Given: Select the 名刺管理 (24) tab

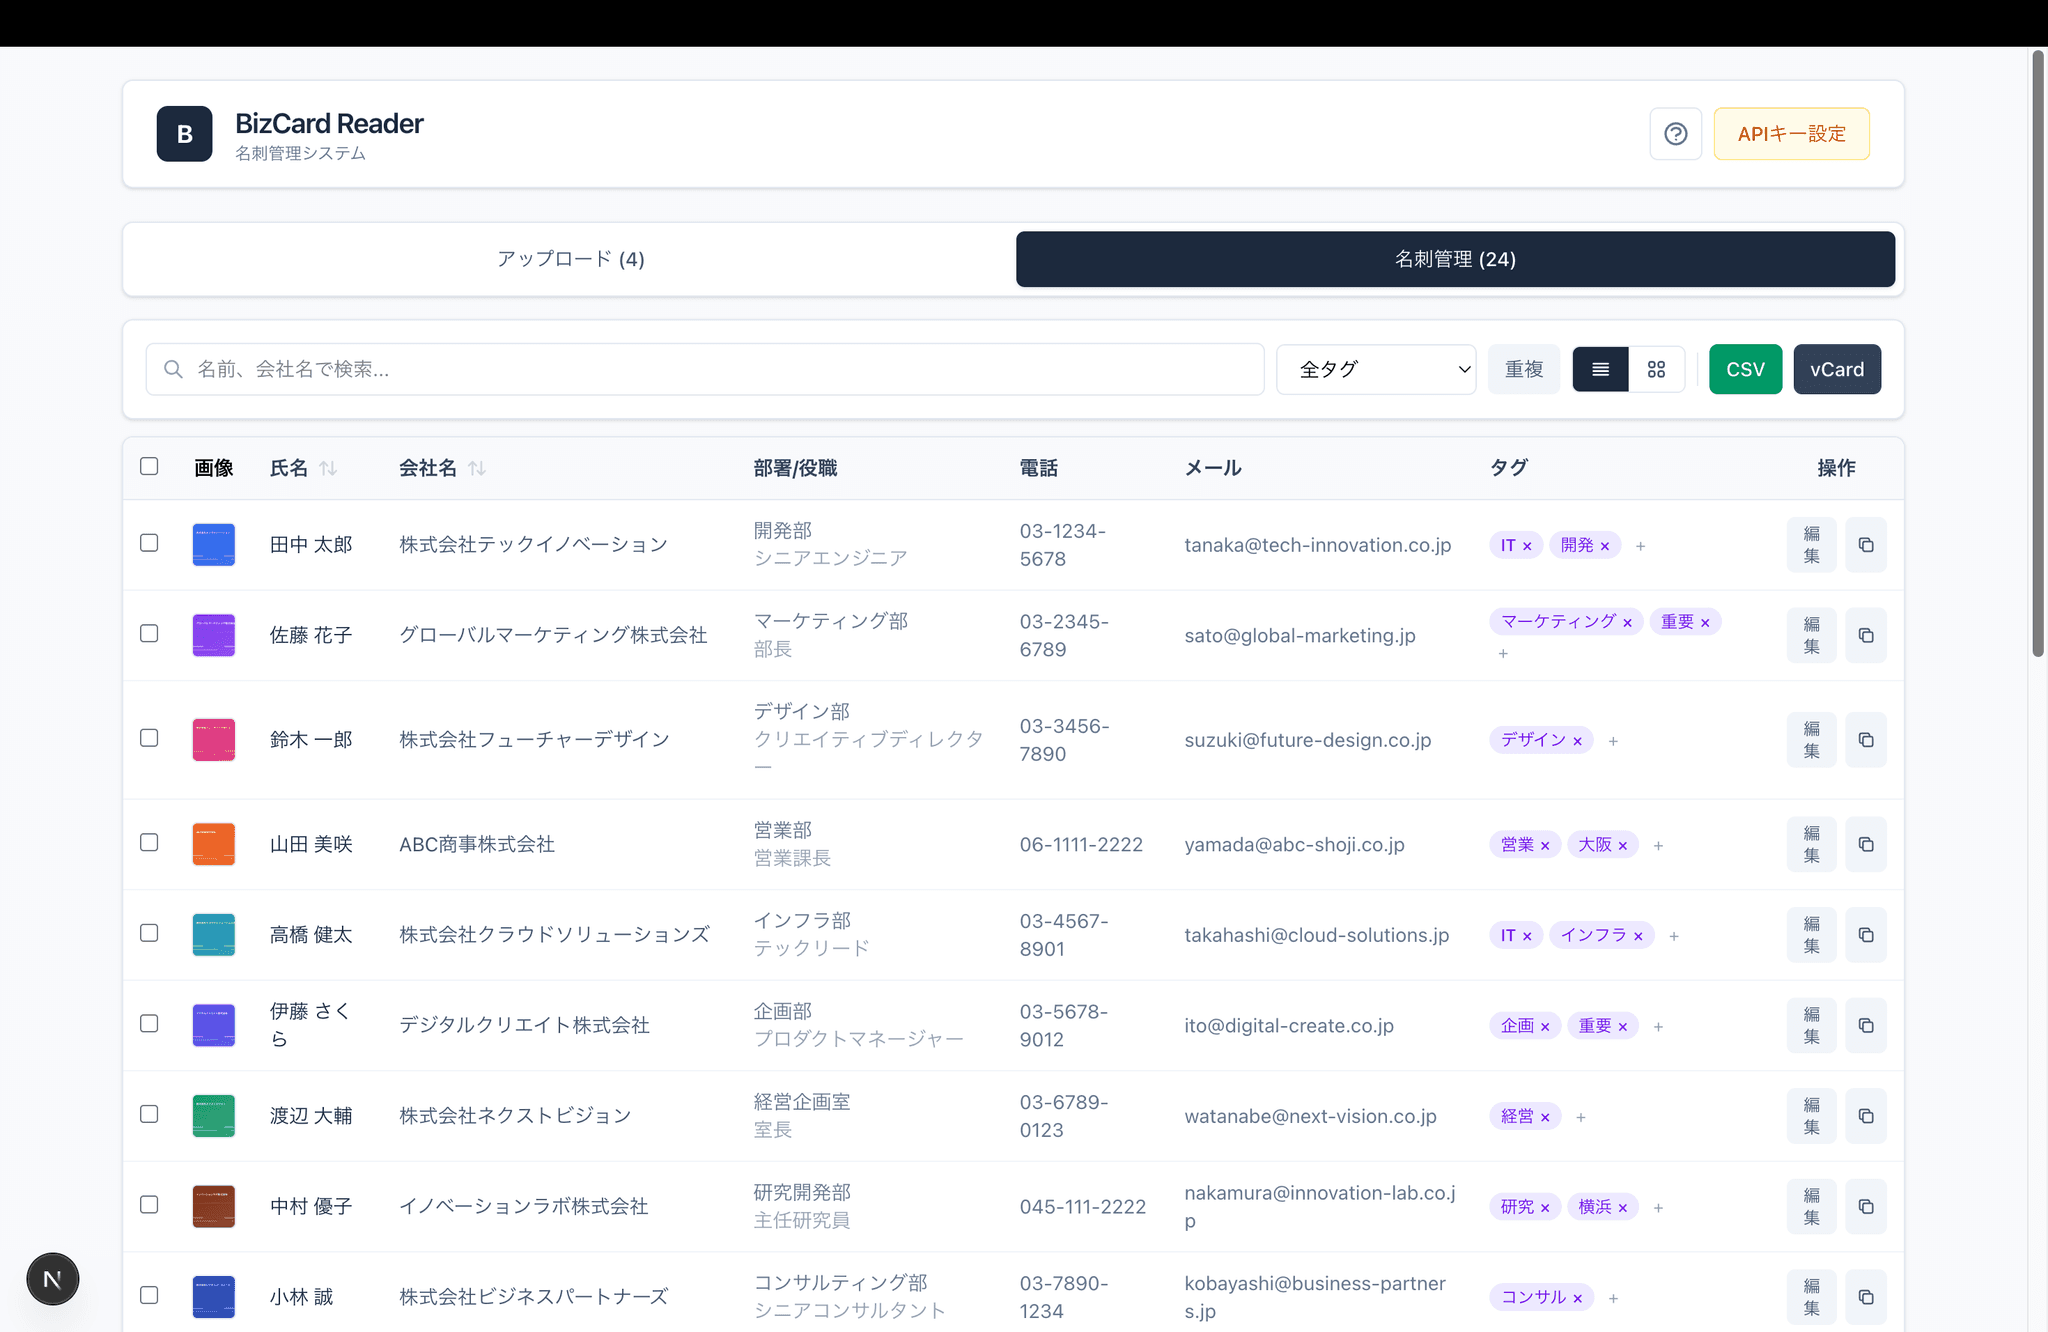Looking at the screenshot, I should 1455,259.
